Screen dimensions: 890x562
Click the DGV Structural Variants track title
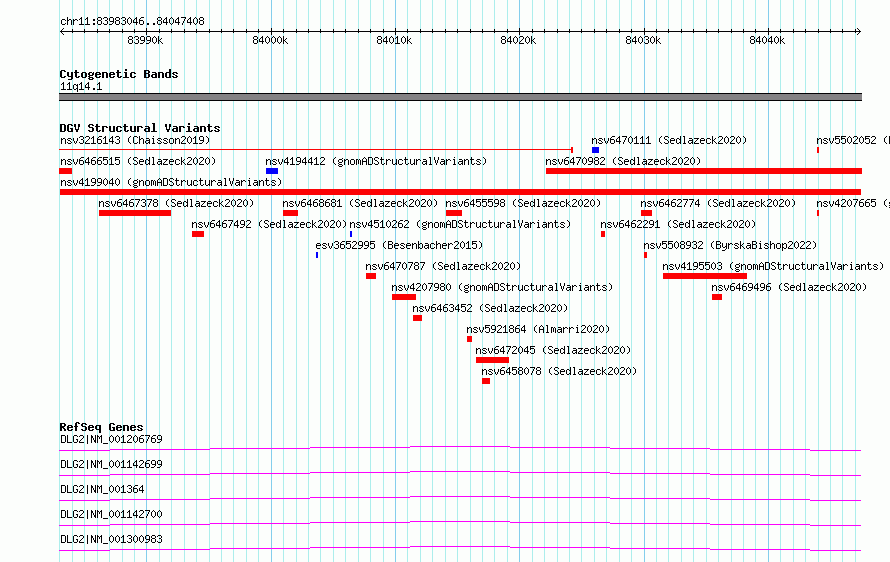[140, 128]
